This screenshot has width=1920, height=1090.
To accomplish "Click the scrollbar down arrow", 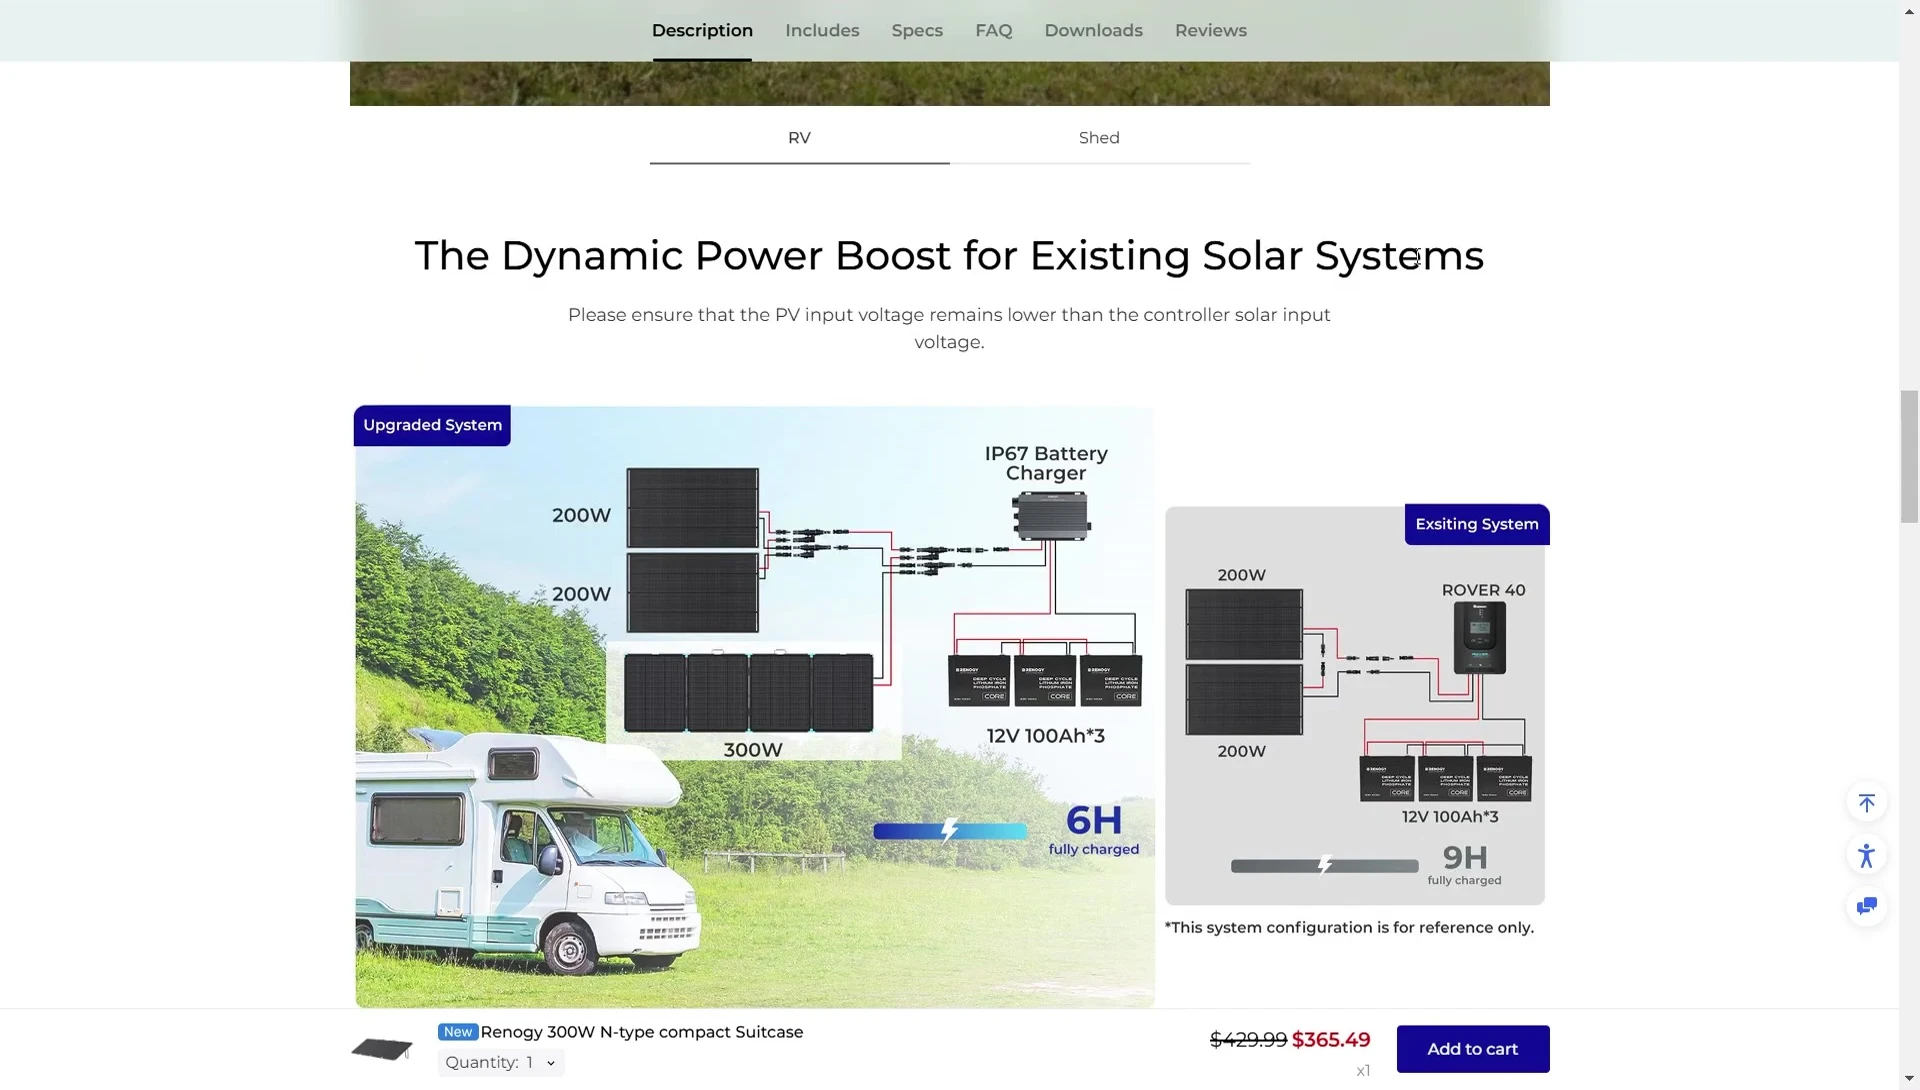I will coord(1909,1079).
